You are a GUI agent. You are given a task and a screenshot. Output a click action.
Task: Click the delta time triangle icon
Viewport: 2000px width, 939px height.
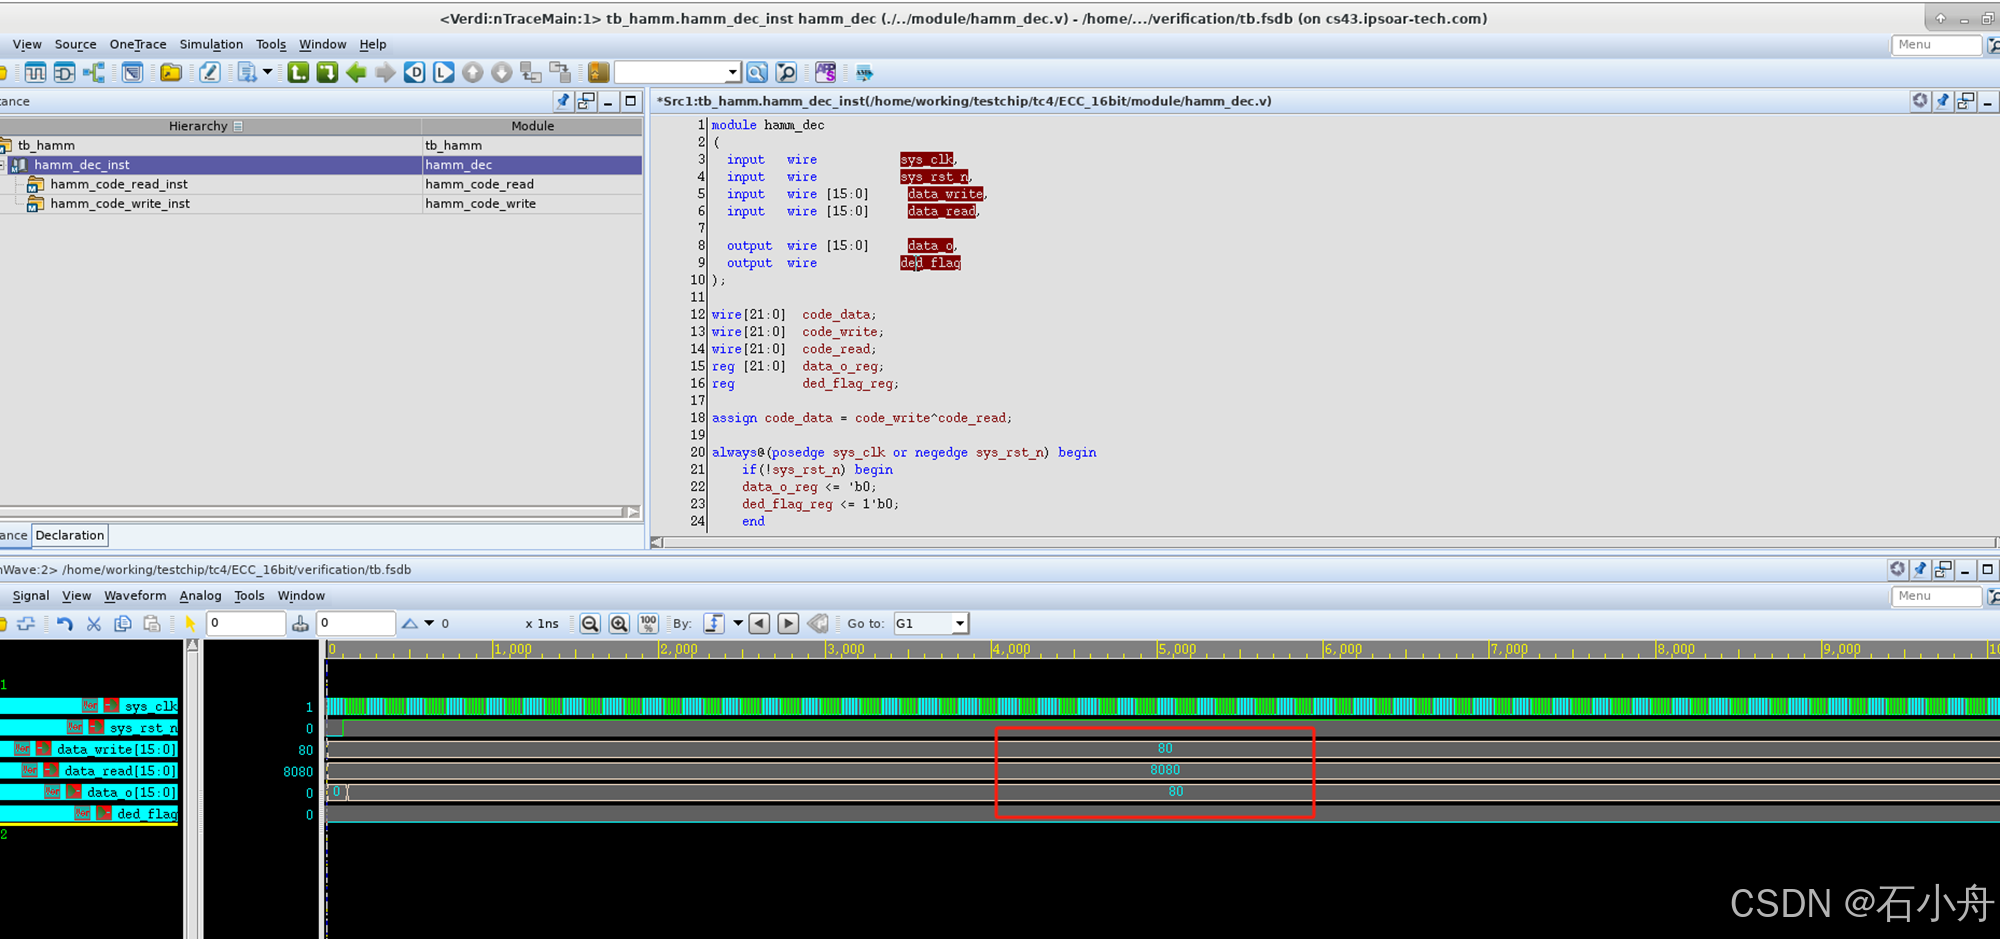409,624
